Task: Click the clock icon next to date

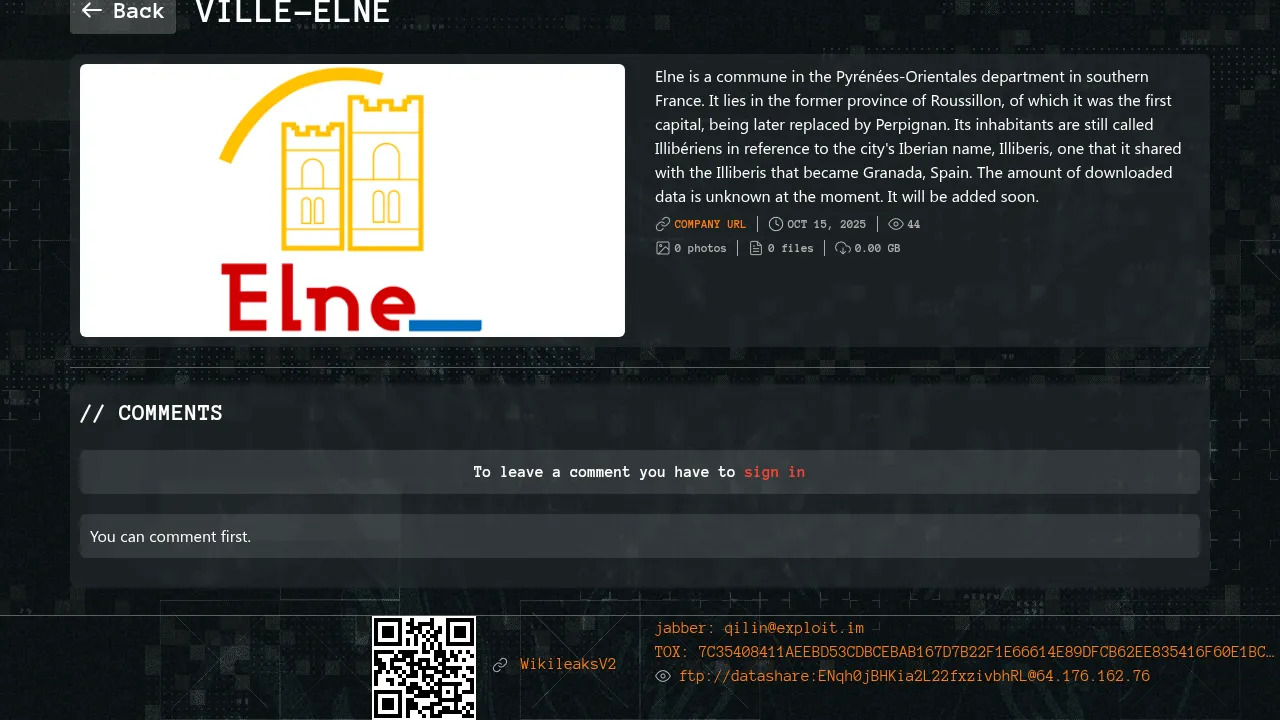Action: (x=776, y=224)
